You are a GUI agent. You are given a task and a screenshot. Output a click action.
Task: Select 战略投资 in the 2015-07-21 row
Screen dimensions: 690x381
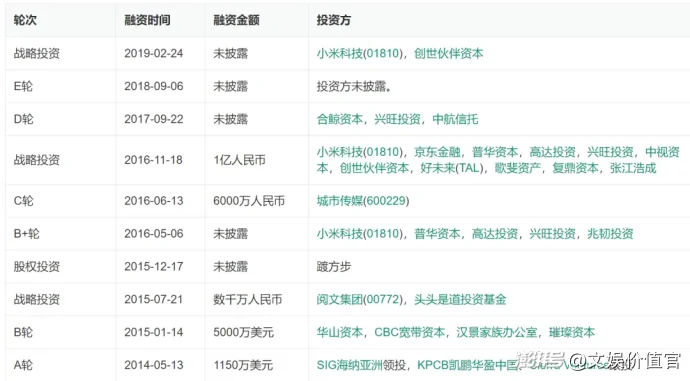[37, 300]
